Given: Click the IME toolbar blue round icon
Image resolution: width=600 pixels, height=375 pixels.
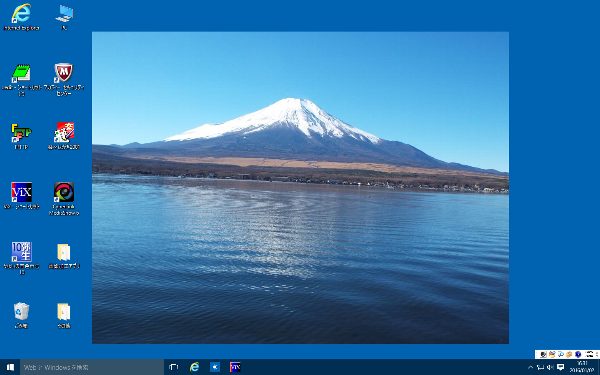Looking at the screenshot, I should [578, 354].
